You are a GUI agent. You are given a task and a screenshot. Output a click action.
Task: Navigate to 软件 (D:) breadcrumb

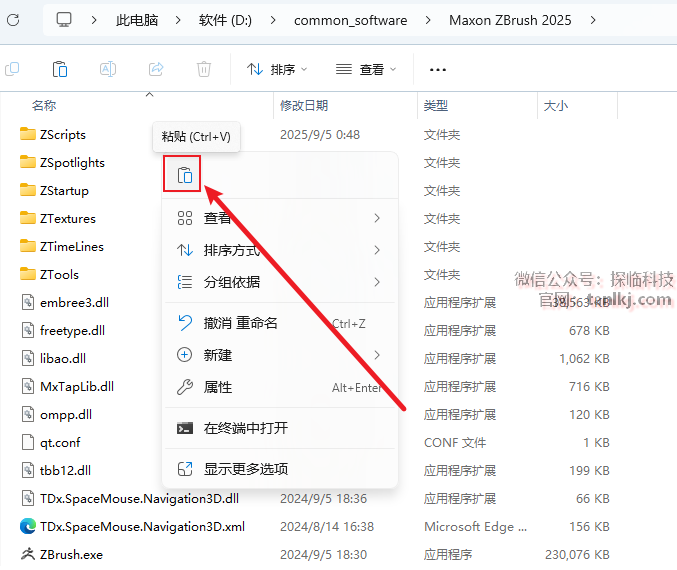225,20
